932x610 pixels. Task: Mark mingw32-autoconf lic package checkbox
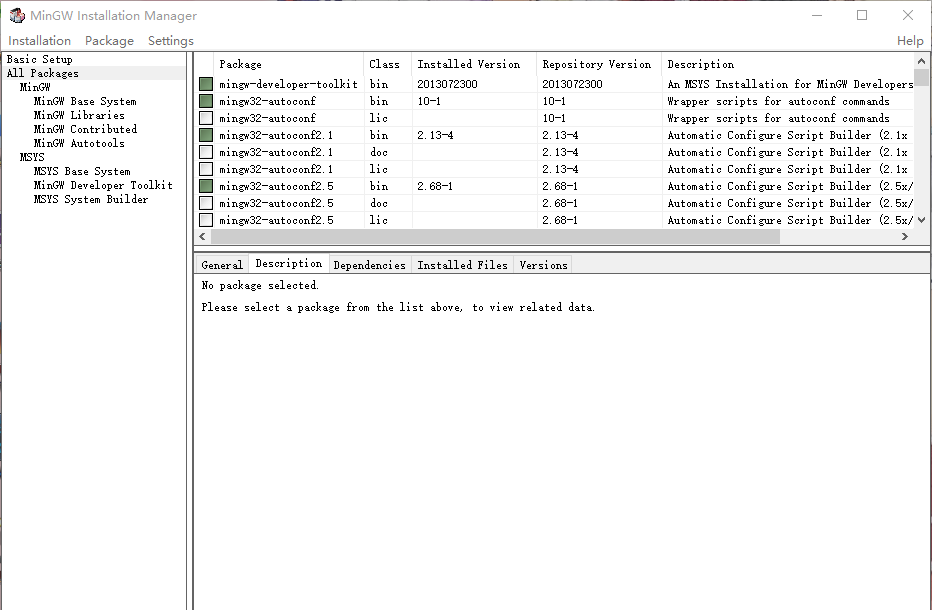[206, 118]
